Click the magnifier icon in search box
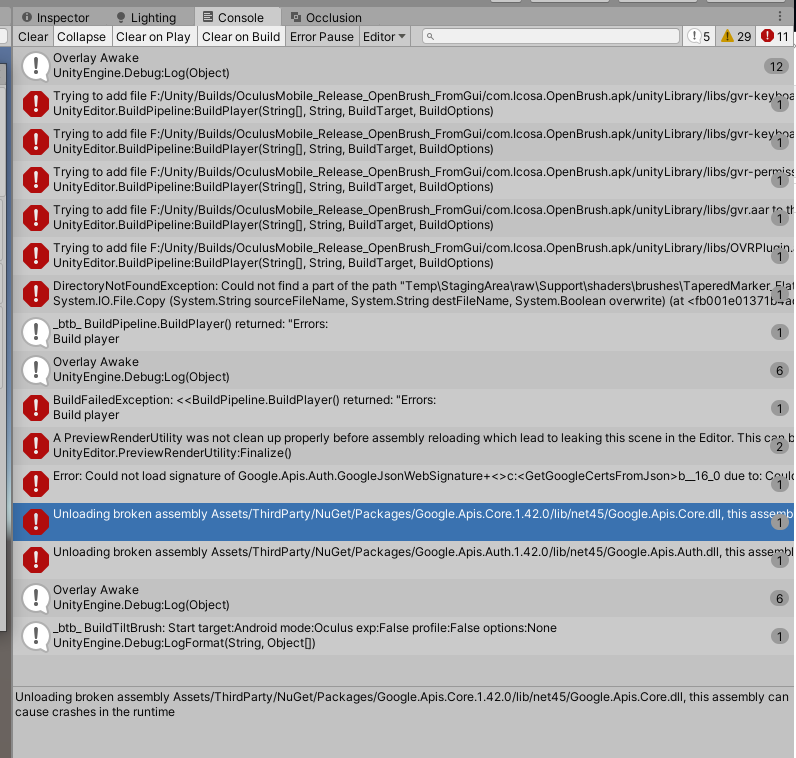 [x=430, y=37]
